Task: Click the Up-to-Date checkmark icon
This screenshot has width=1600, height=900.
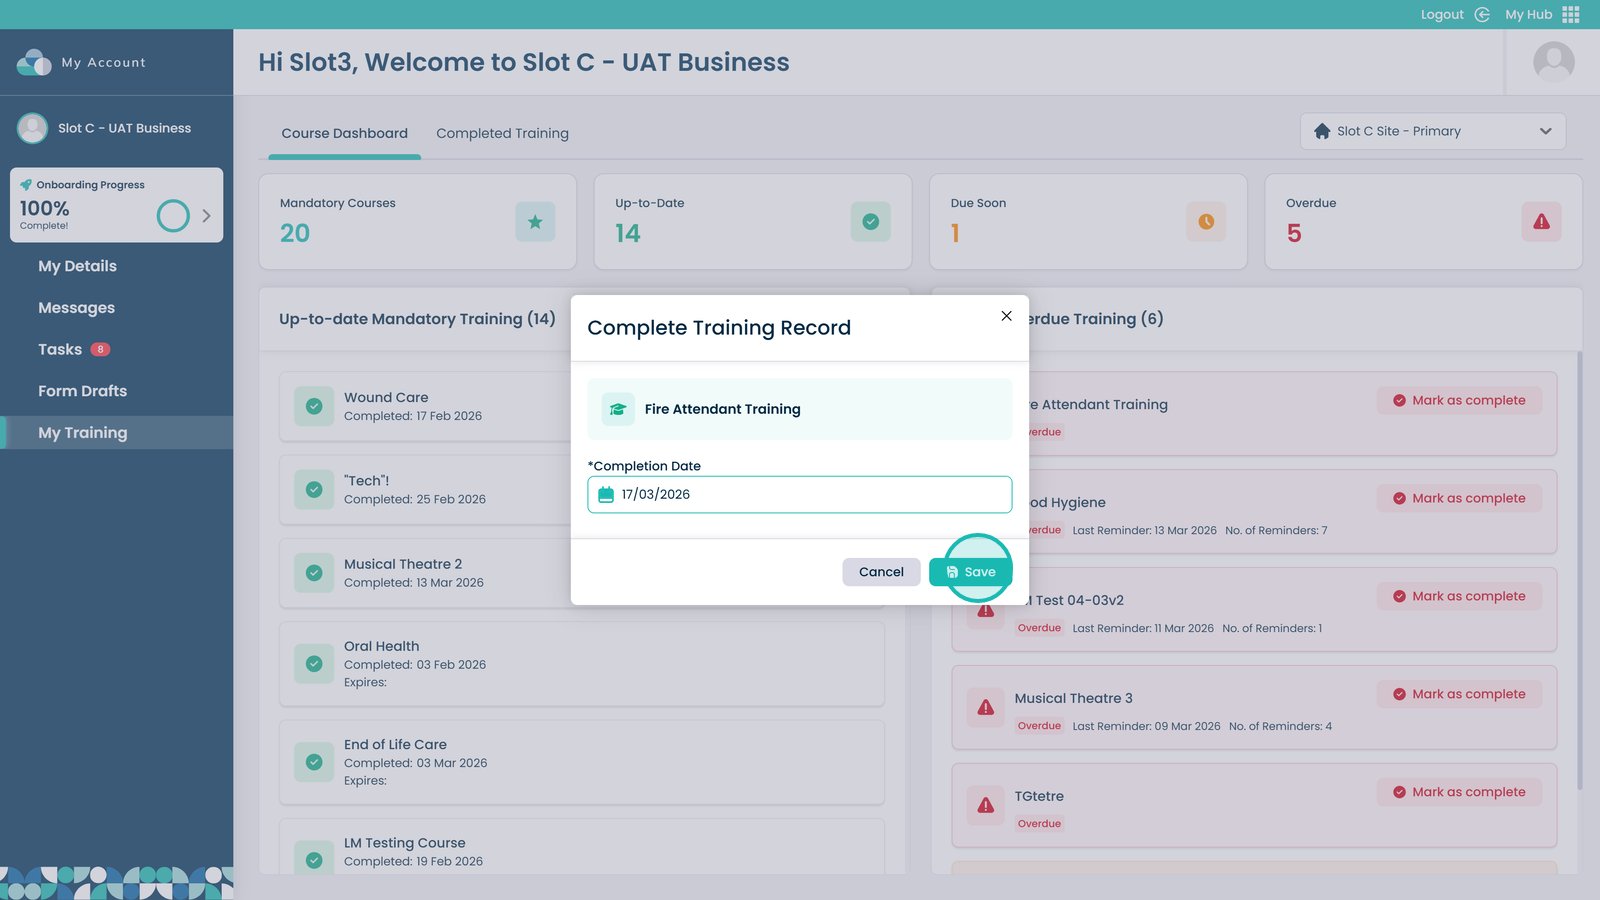Action: click(x=870, y=222)
